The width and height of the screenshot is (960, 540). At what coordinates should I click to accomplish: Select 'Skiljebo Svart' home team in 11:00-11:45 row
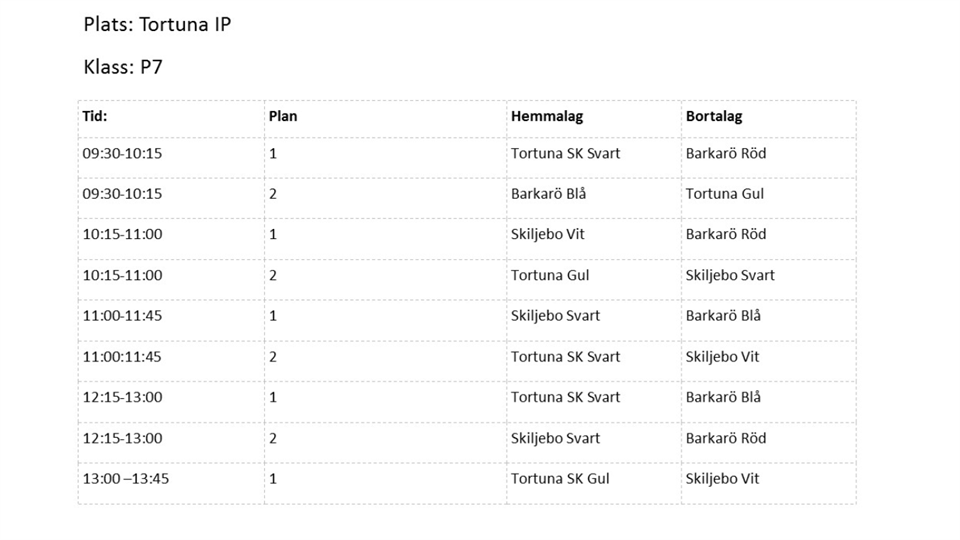(x=555, y=315)
